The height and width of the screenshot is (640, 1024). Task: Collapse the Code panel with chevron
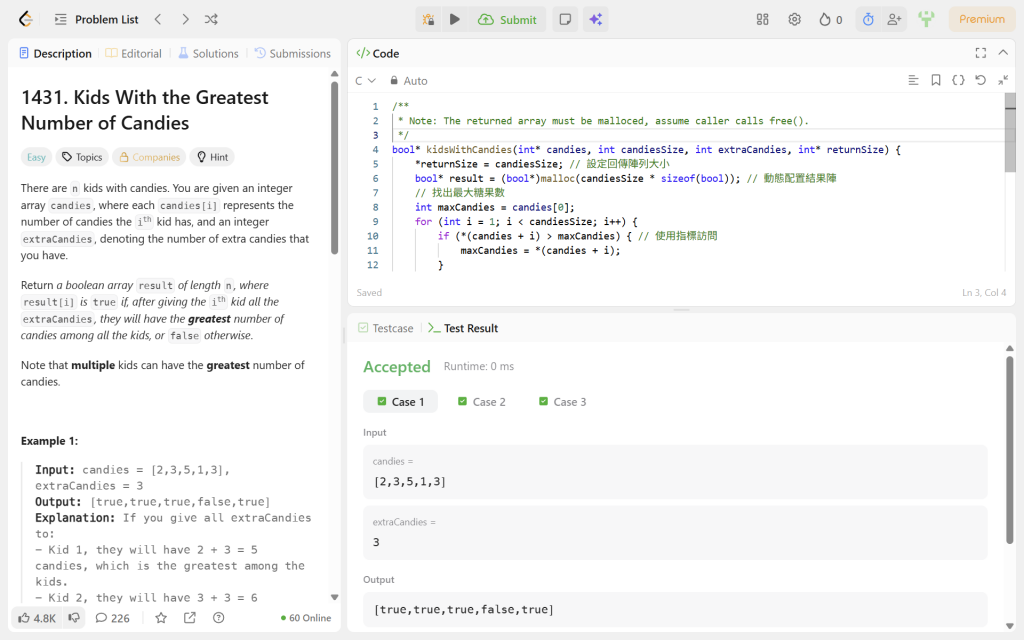tap(1003, 53)
